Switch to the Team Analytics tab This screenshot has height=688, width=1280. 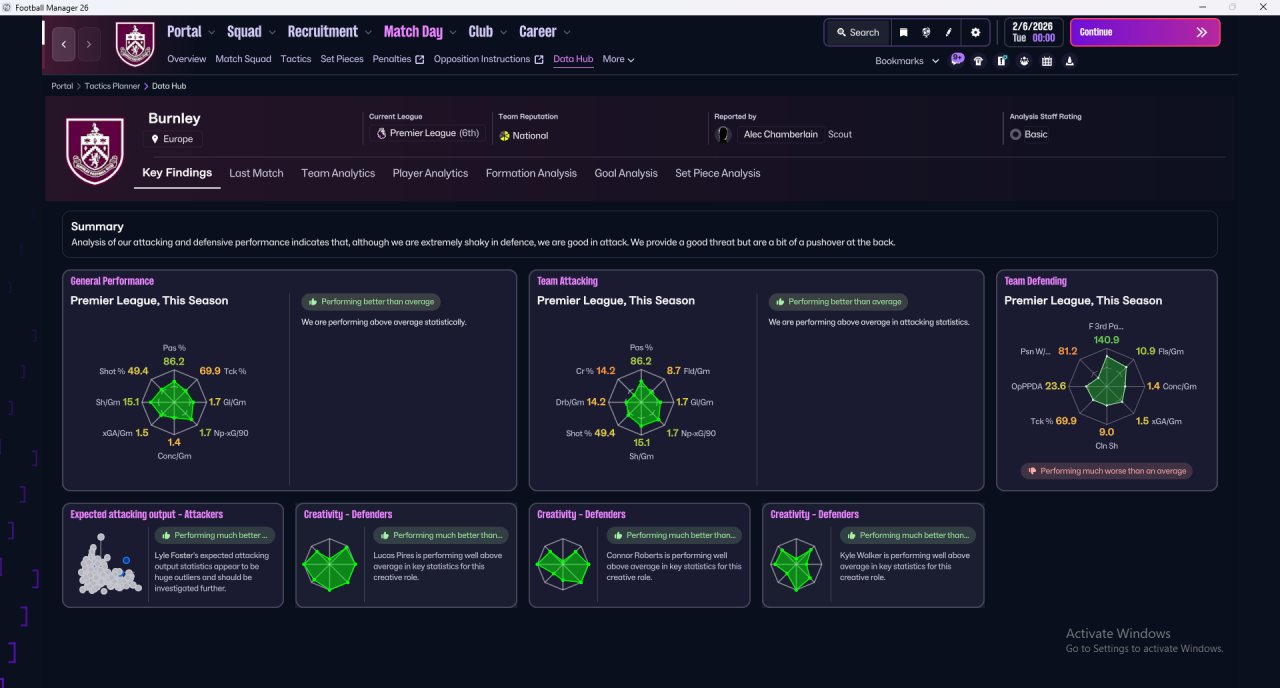[338, 173]
